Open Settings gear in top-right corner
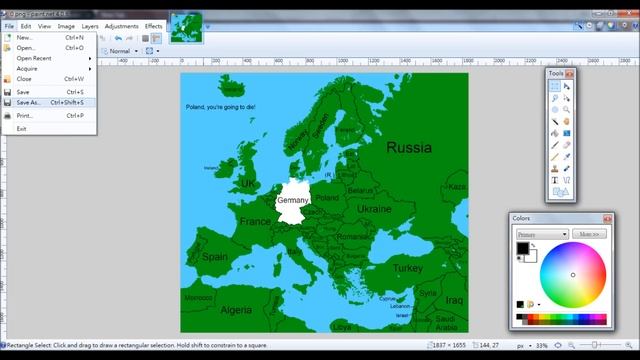Image resolution: width=640 pixels, height=360 pixels. (x=624, y=25)
